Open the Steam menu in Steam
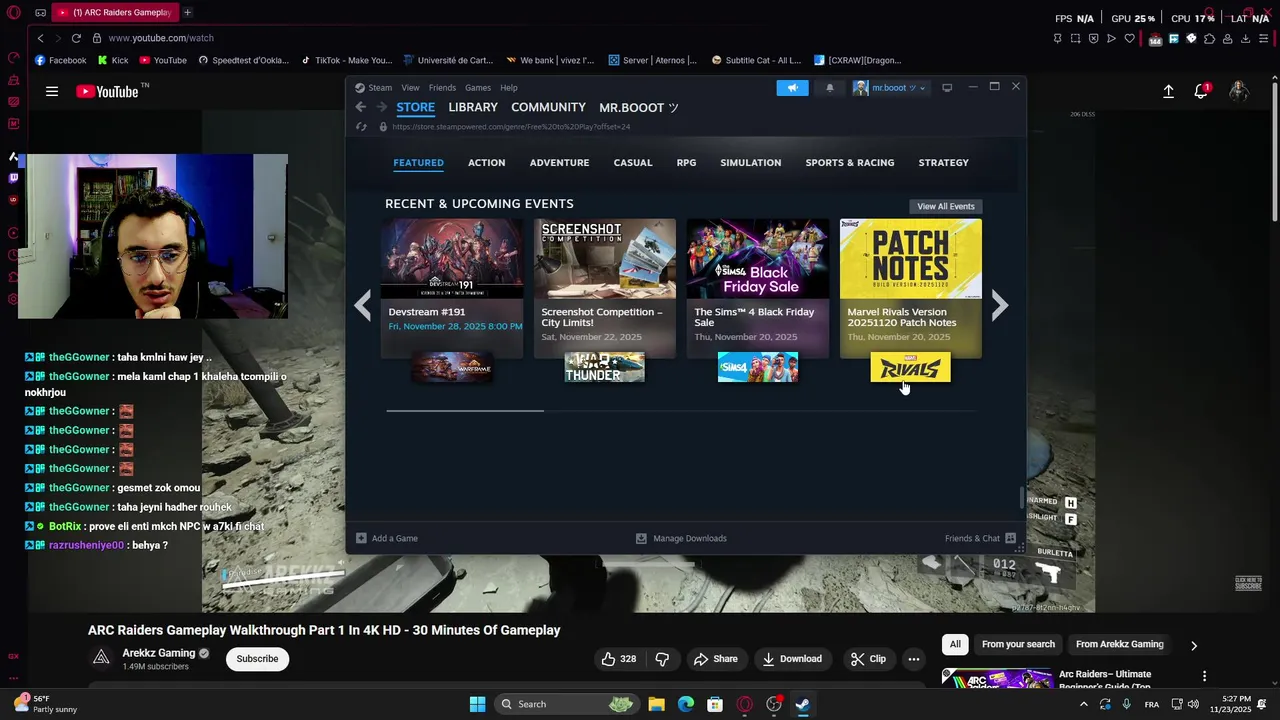The width and height of the screenshot is (1280, 720). tap(381, 88)
